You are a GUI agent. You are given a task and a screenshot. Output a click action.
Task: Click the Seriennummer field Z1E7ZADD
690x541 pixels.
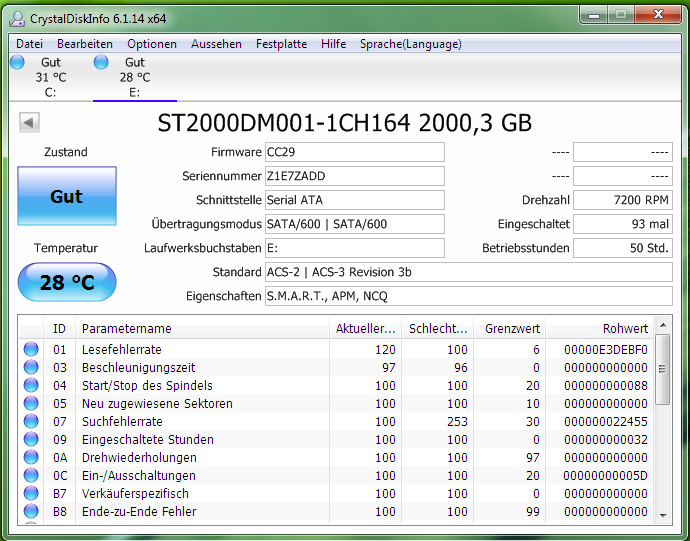coord(355,176)
